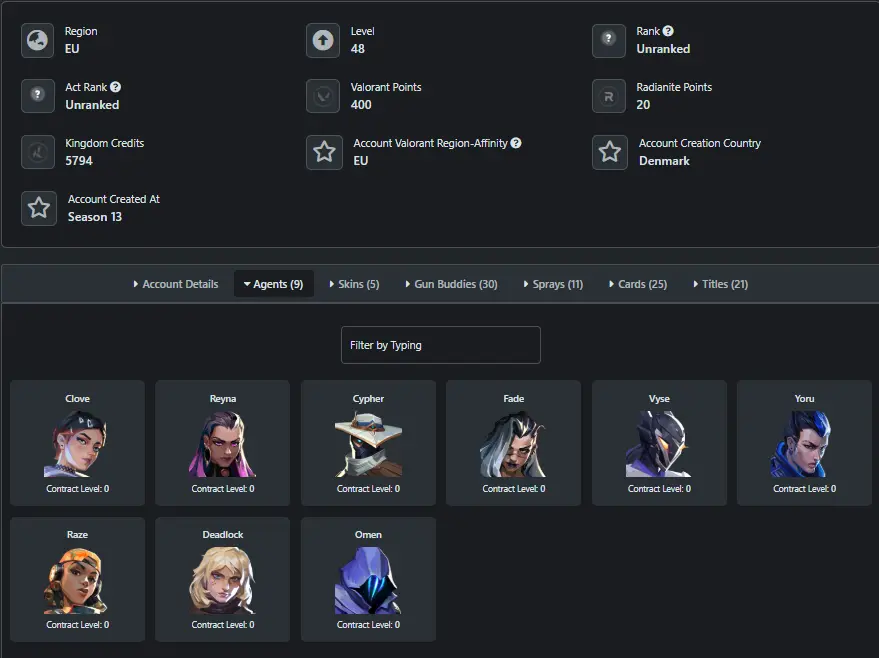Click the Deadlock agent name label
The height and width of the screenshot is (658, 879).
223,535
